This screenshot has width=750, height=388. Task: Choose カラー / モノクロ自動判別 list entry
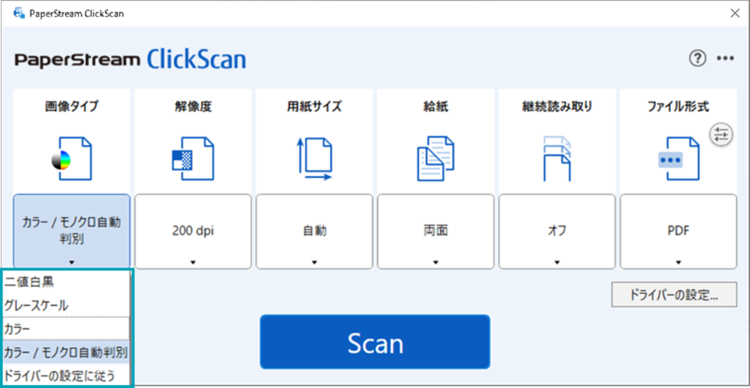click(66, 352)
